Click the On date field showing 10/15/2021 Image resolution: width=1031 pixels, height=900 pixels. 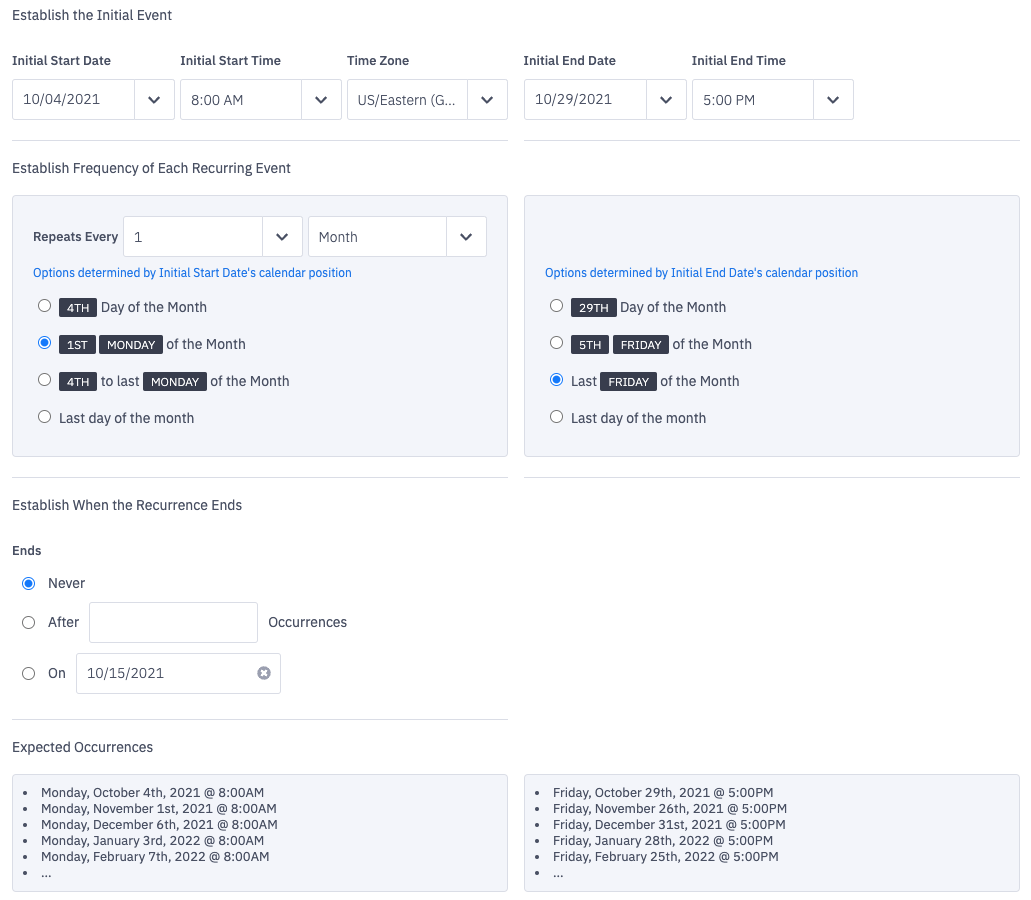(x=165, y=673)
